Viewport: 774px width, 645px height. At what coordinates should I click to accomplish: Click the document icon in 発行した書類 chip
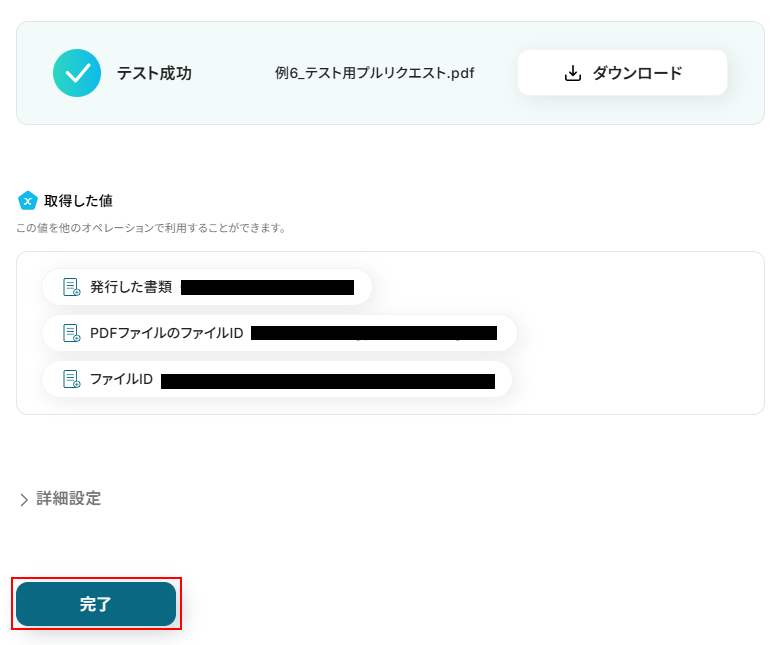(x=72, y=287)
